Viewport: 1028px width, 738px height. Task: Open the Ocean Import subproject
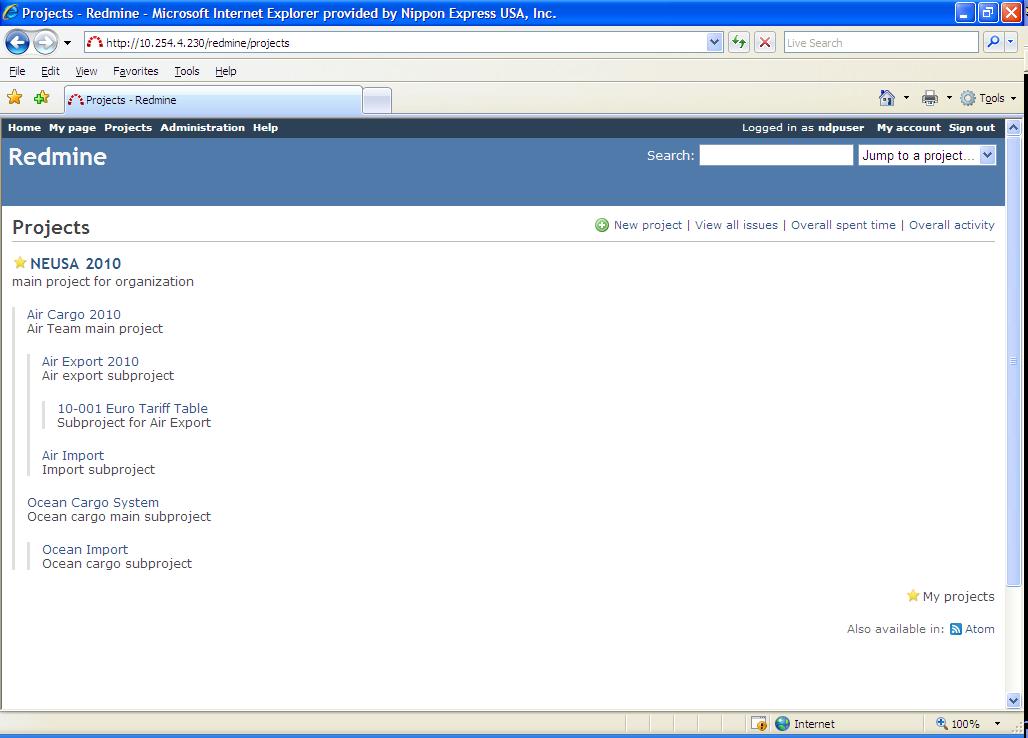[85, 550]
